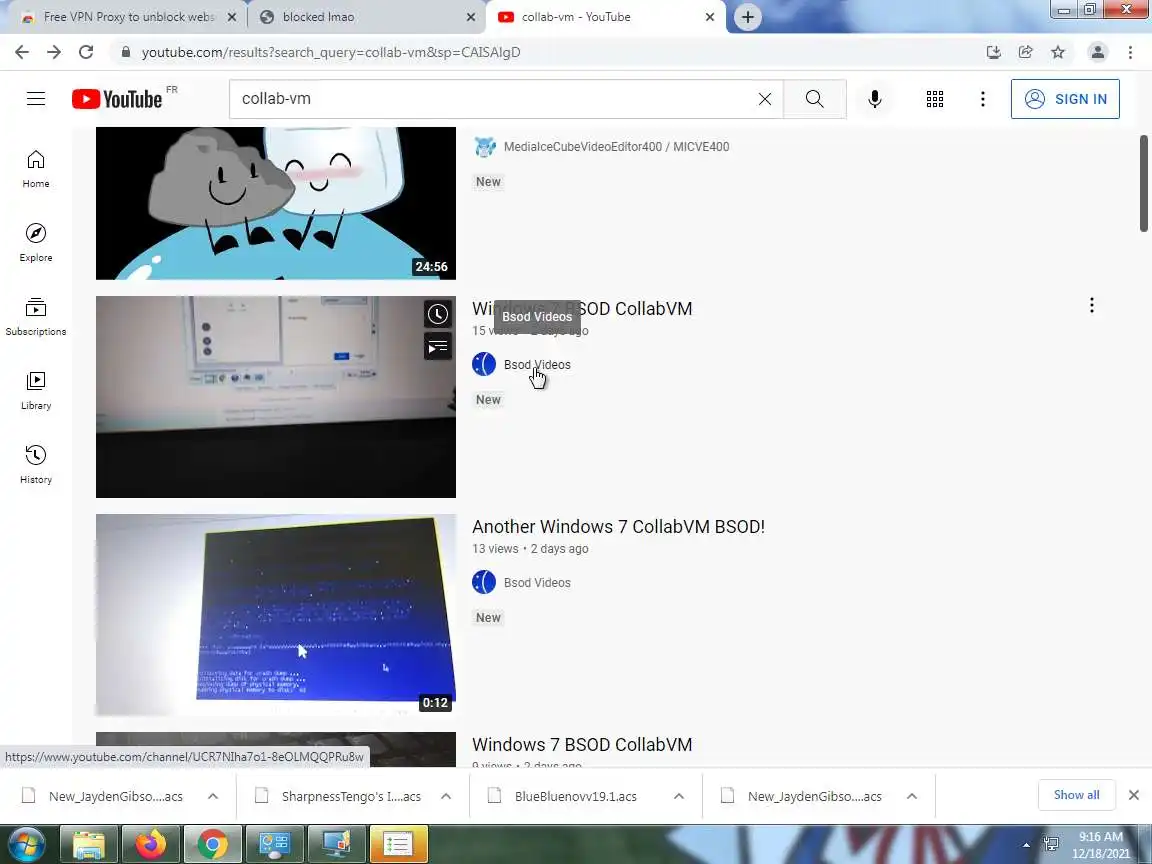Go to Home in the sidebar
Viewport: 1152px width, 864px height.
tap(36, 169)
